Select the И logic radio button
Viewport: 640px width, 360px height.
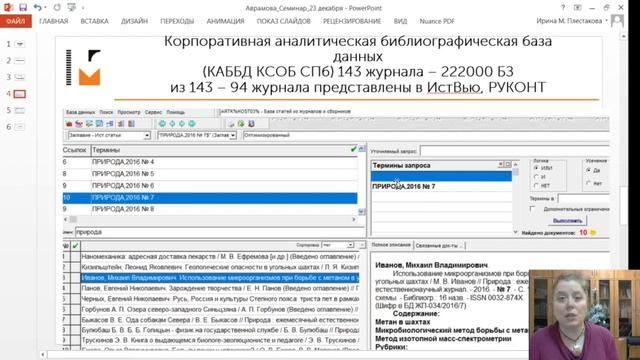pos(536,177)
